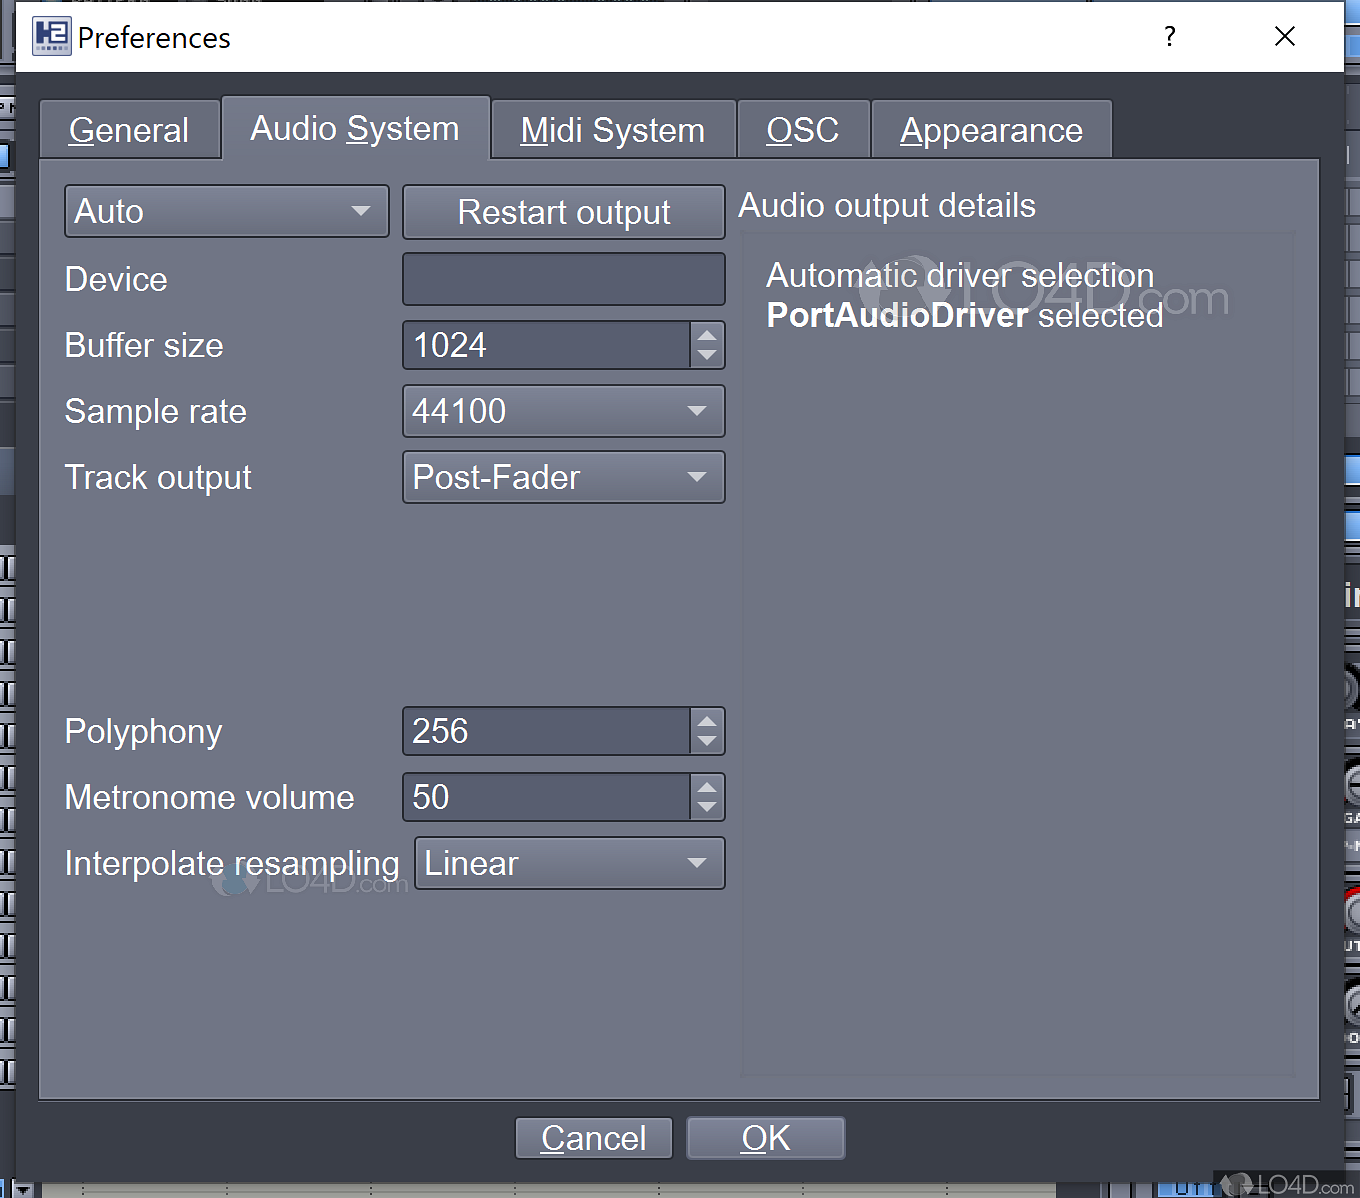Click the Metronome volume spinner up arrow
This screenshot has width=1360, height=1198.
[706, 786]
